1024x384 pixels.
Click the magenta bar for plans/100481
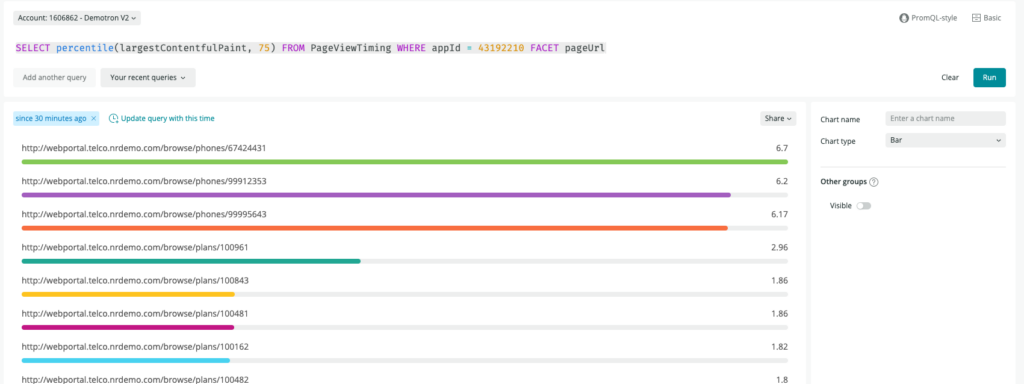tap(128, 327)
